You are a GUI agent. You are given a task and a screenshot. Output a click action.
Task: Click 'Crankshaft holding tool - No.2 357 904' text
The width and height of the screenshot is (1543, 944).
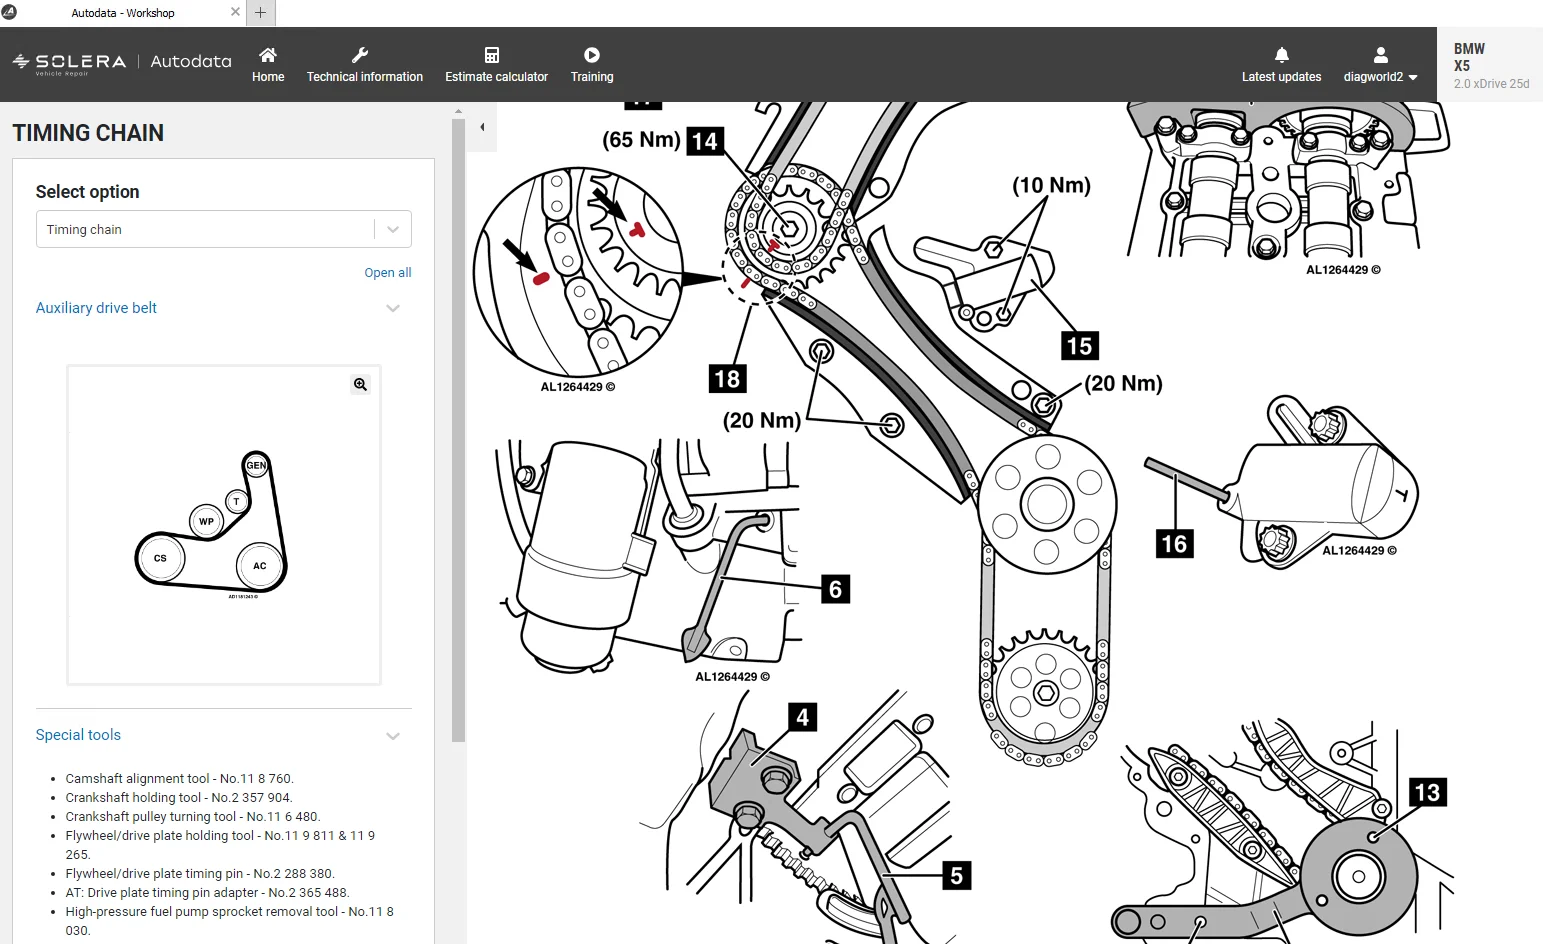tap(179, 797)
